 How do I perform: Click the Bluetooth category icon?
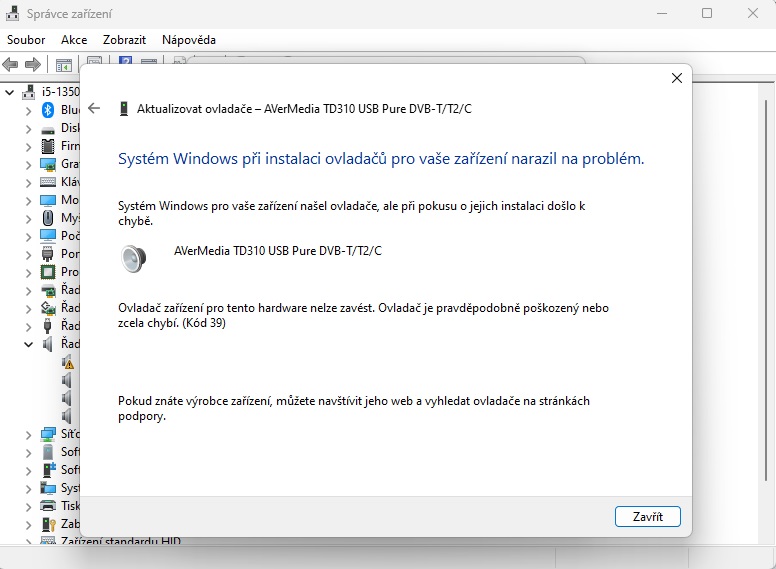(x=47, y=110)
